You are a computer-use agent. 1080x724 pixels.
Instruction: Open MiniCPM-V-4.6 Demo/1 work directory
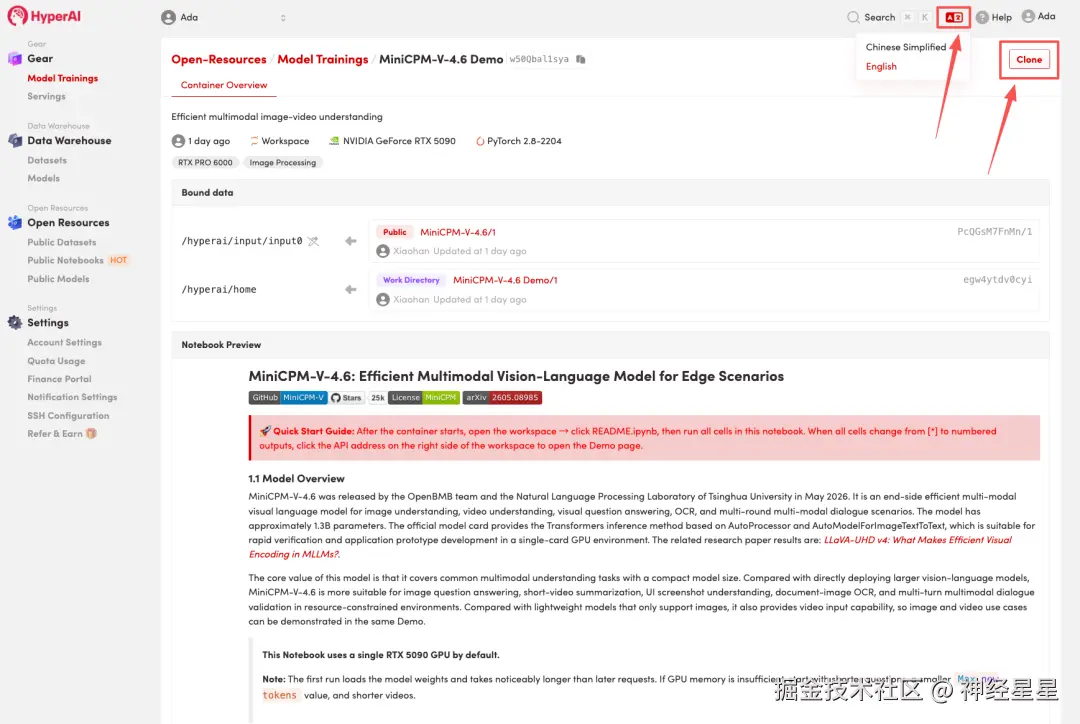coord(505,280)
